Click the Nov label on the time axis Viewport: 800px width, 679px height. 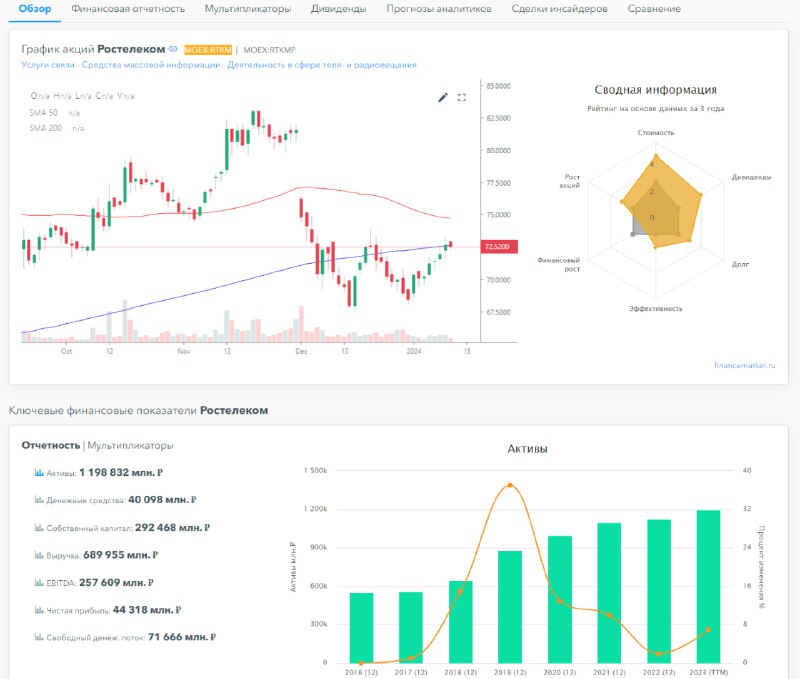point(184,351)
